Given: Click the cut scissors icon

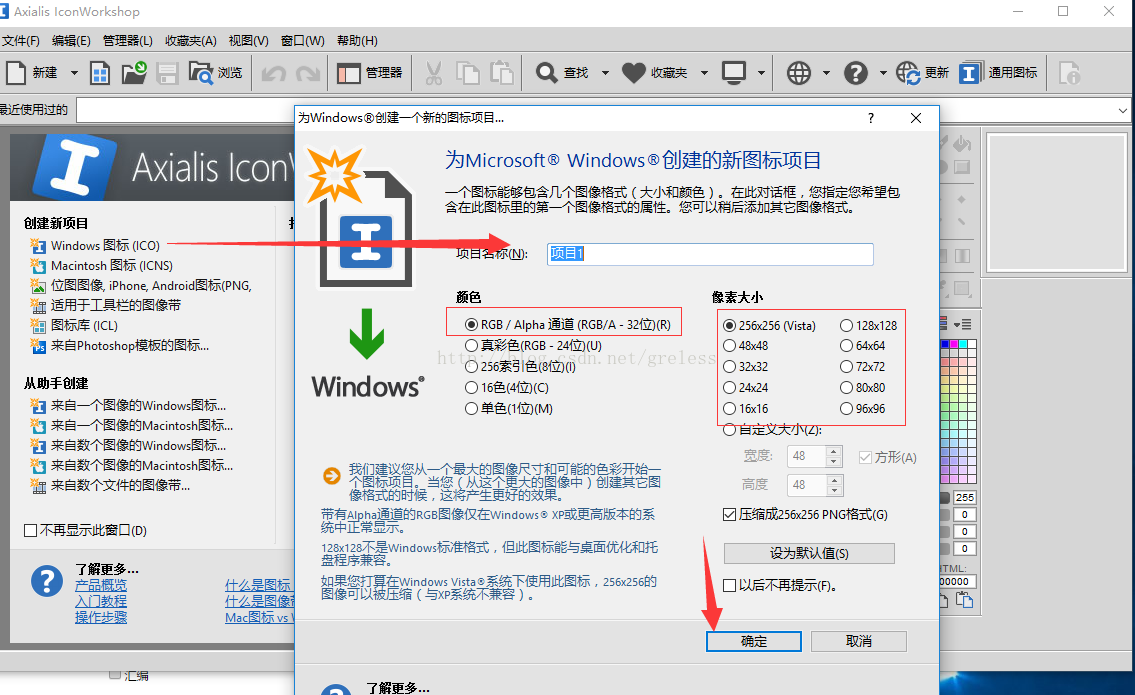Looking at the screenshot, I should coord(434,72).
